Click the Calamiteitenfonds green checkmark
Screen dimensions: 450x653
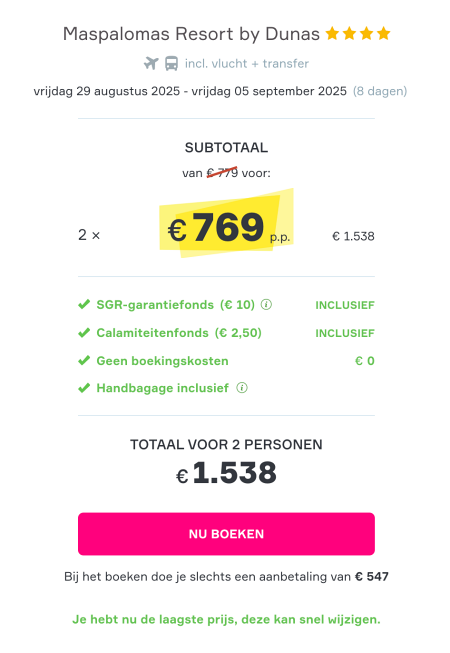(x=84, y=333)
